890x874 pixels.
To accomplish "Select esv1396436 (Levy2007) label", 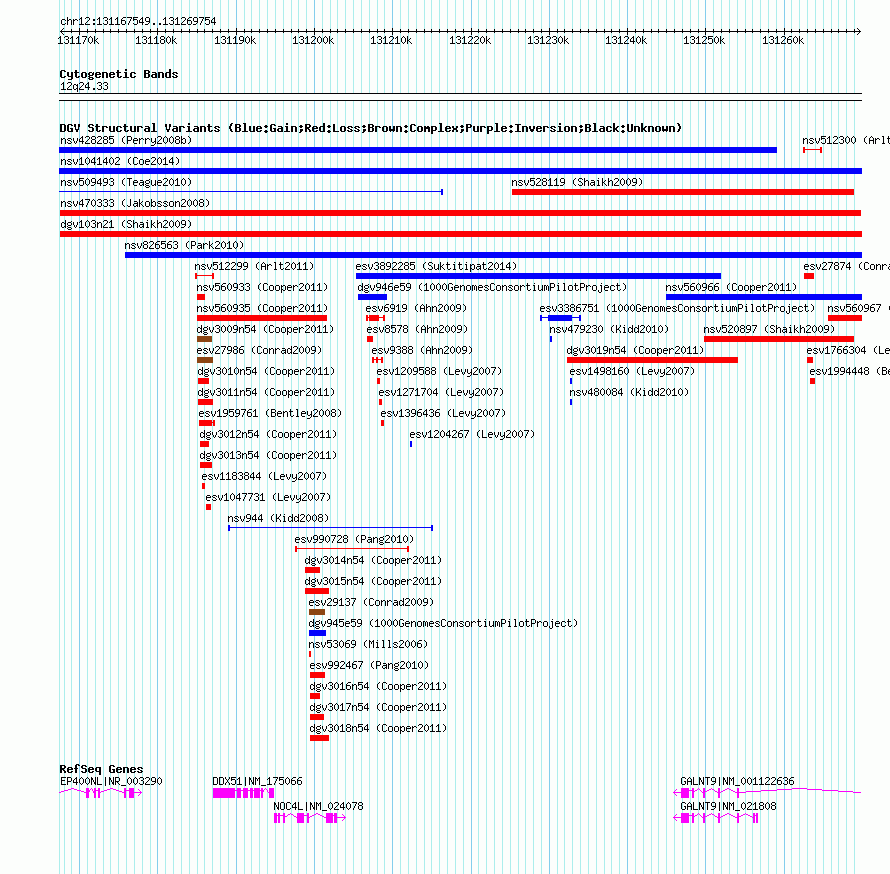I will coord(443,413).
